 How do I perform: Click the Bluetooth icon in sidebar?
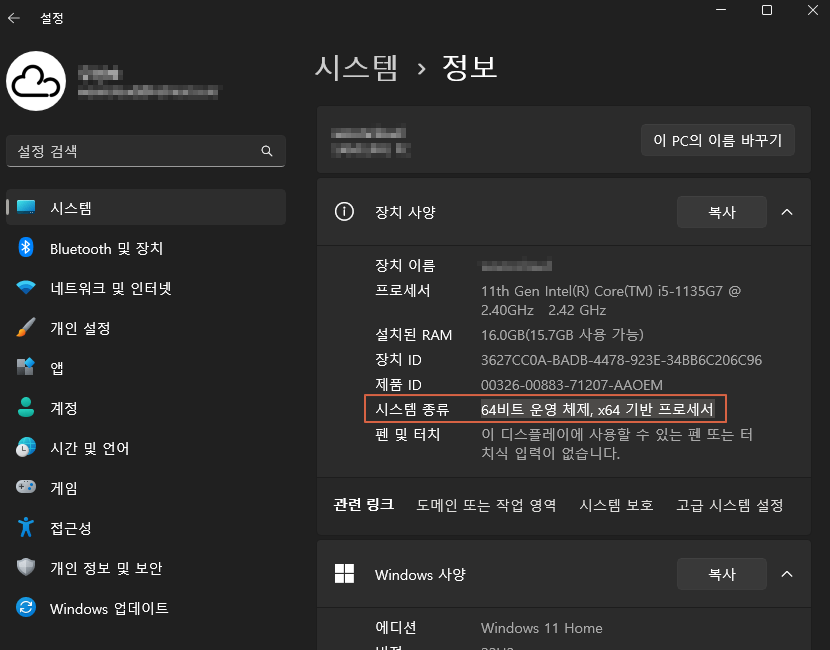[x=26, y=247]
